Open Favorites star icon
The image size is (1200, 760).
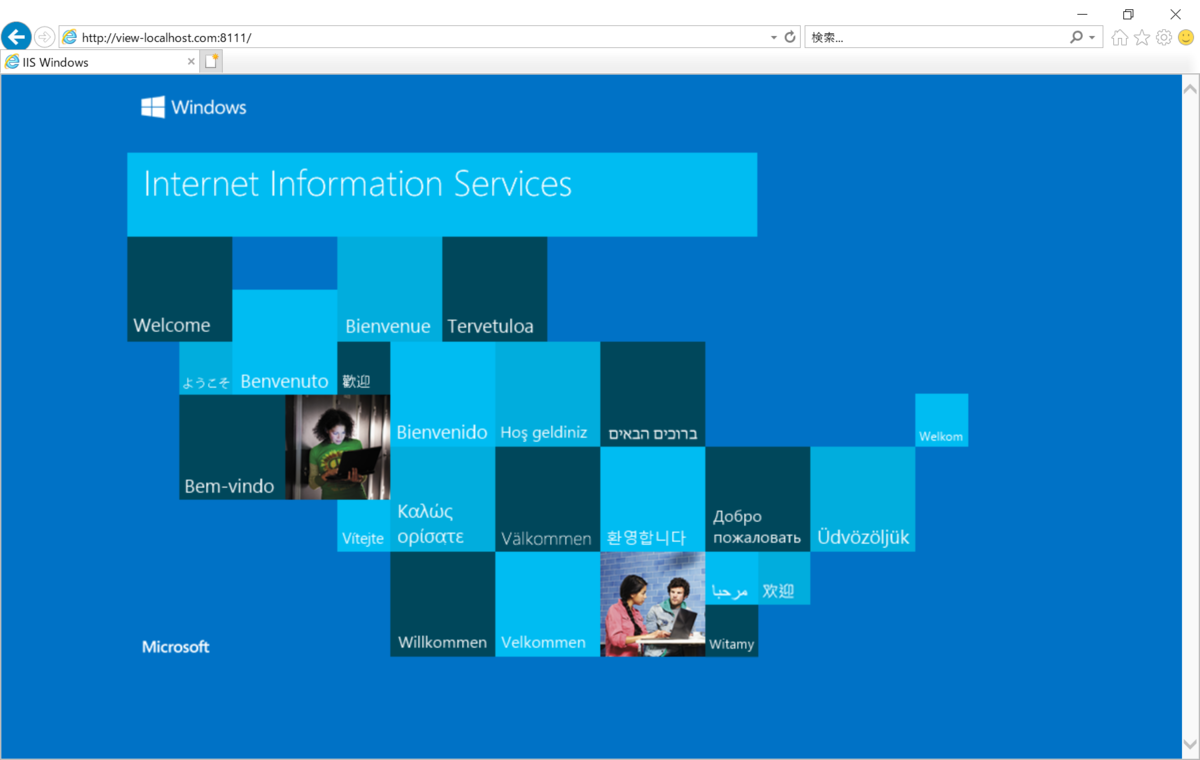click(x=1142, y=37)
